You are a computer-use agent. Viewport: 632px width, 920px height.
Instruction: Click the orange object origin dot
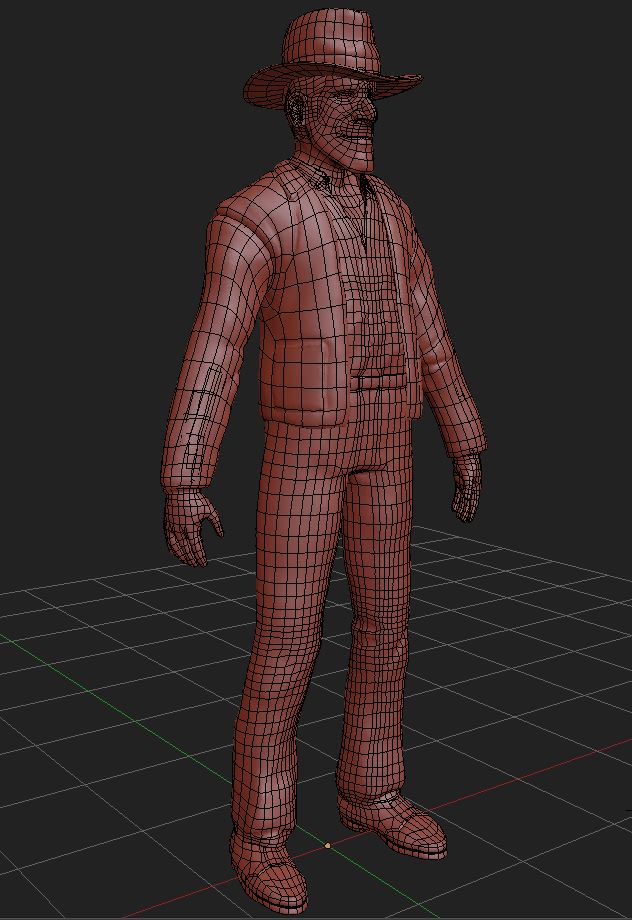point(327,845)
